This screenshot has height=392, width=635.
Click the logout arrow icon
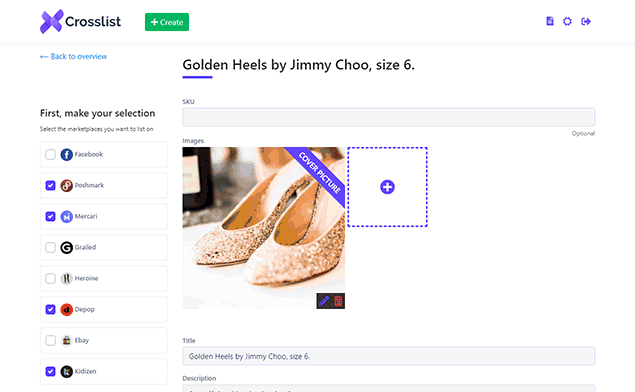586,21
